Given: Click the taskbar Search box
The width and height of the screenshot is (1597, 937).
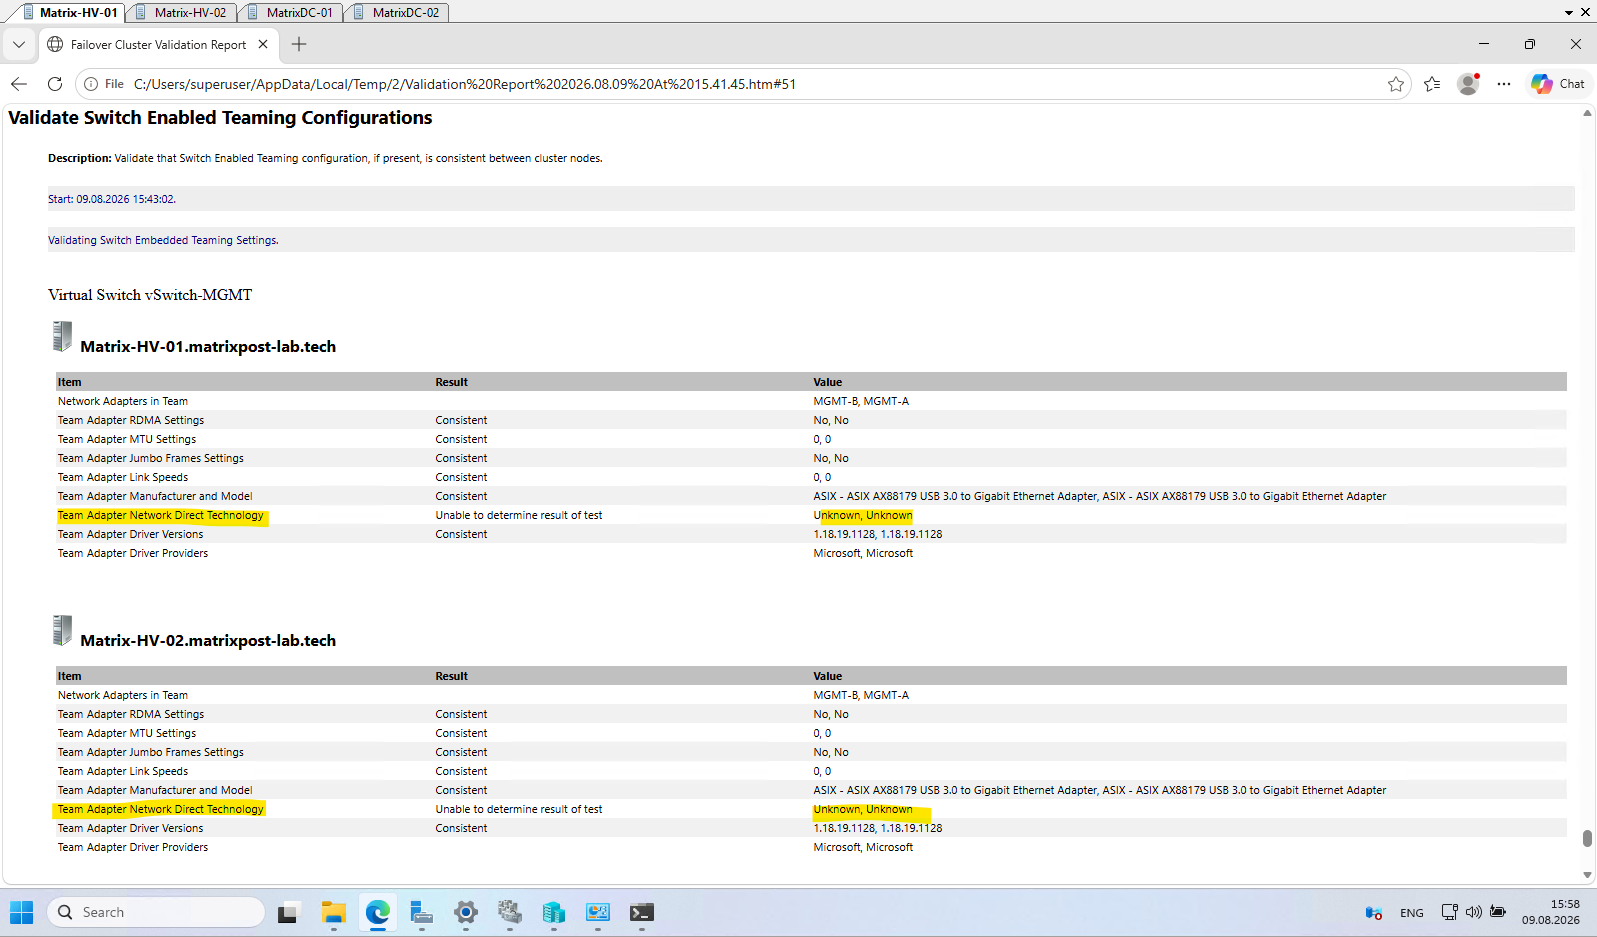Looking at the screenshot, I should pyautogui.click(x=156, y=912).
